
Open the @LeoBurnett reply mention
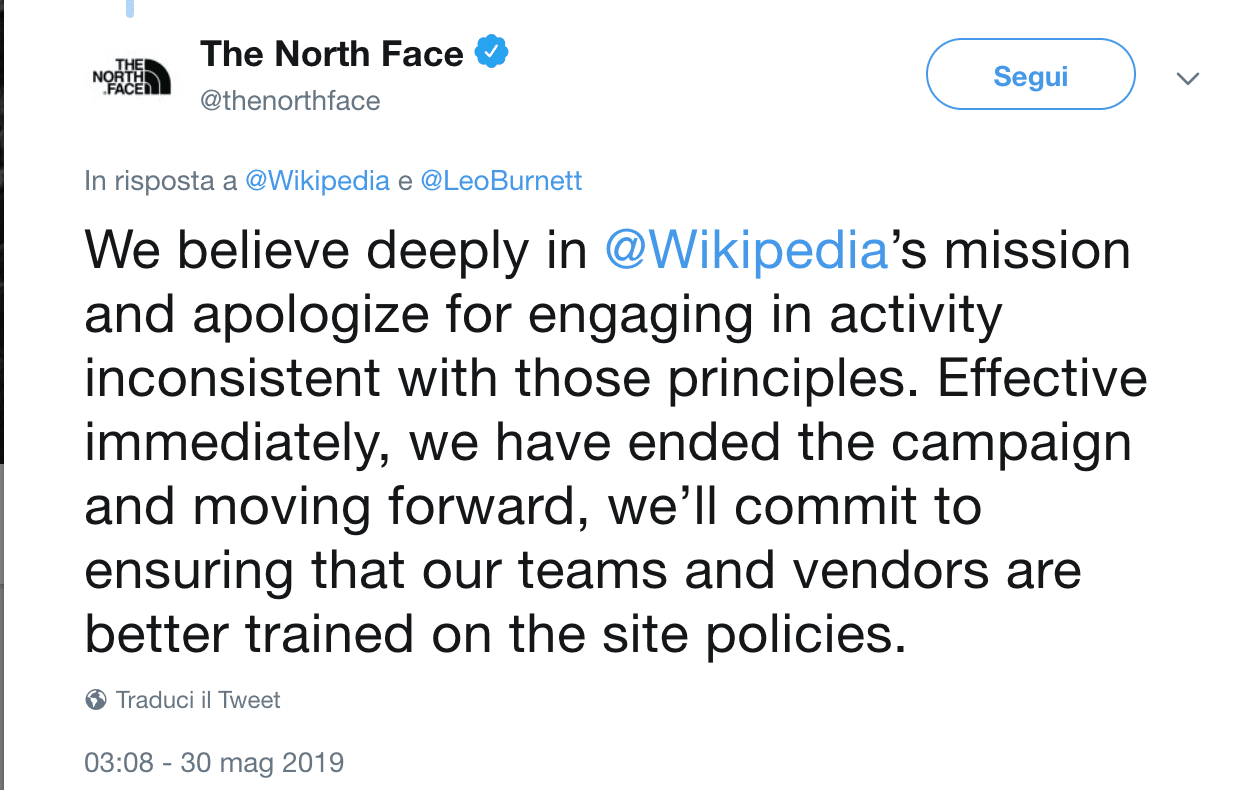point(501,181)
